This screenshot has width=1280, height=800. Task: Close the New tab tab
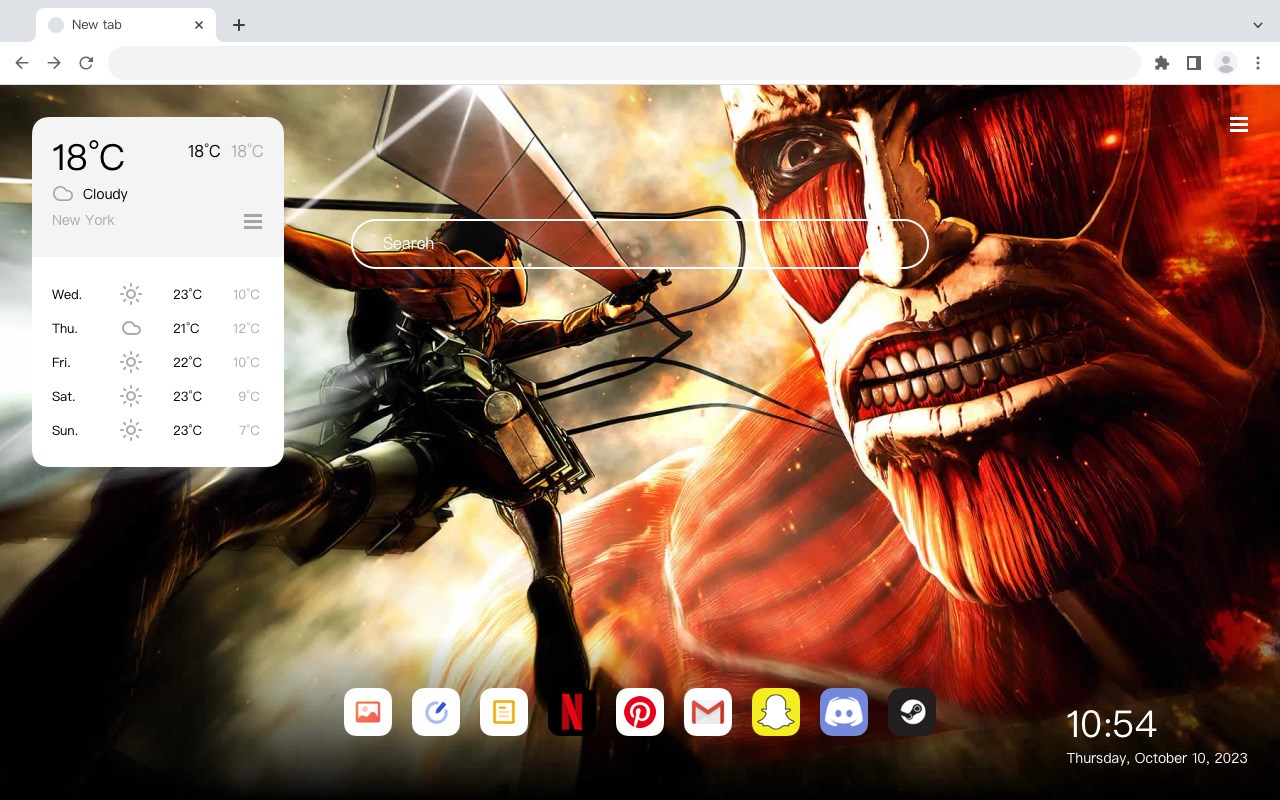(x=199, y=25)
